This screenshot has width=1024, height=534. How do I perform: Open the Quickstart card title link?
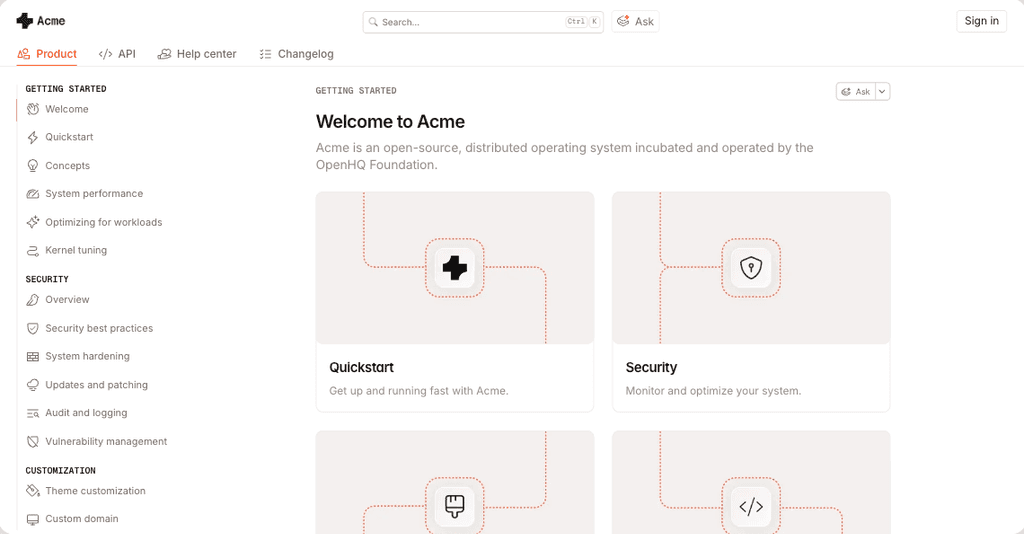pos(361,368)
